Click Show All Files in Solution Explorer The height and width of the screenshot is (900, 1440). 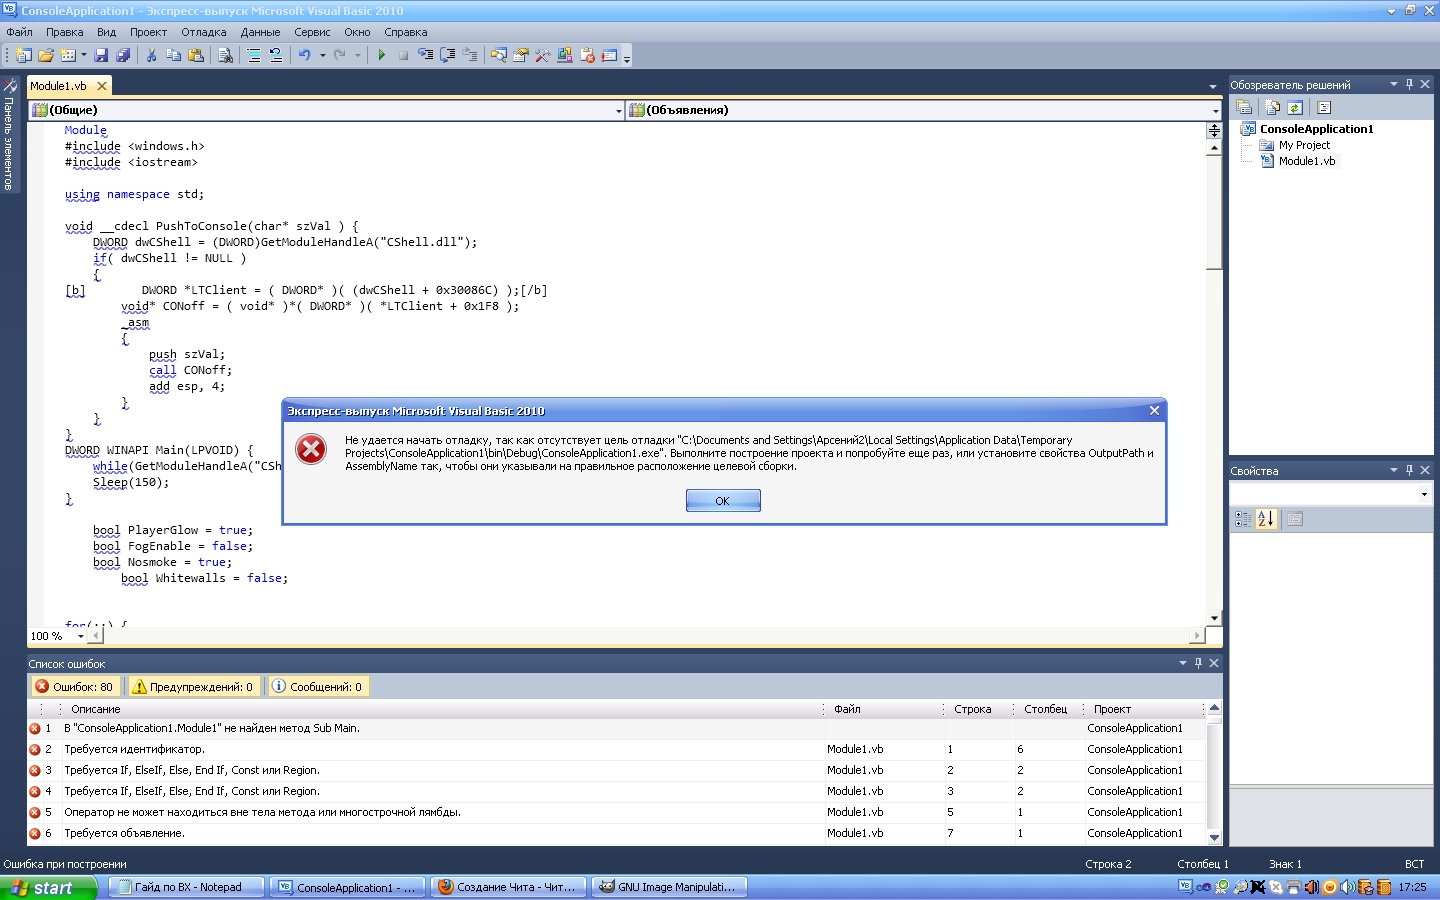[x=1272, y=108]
